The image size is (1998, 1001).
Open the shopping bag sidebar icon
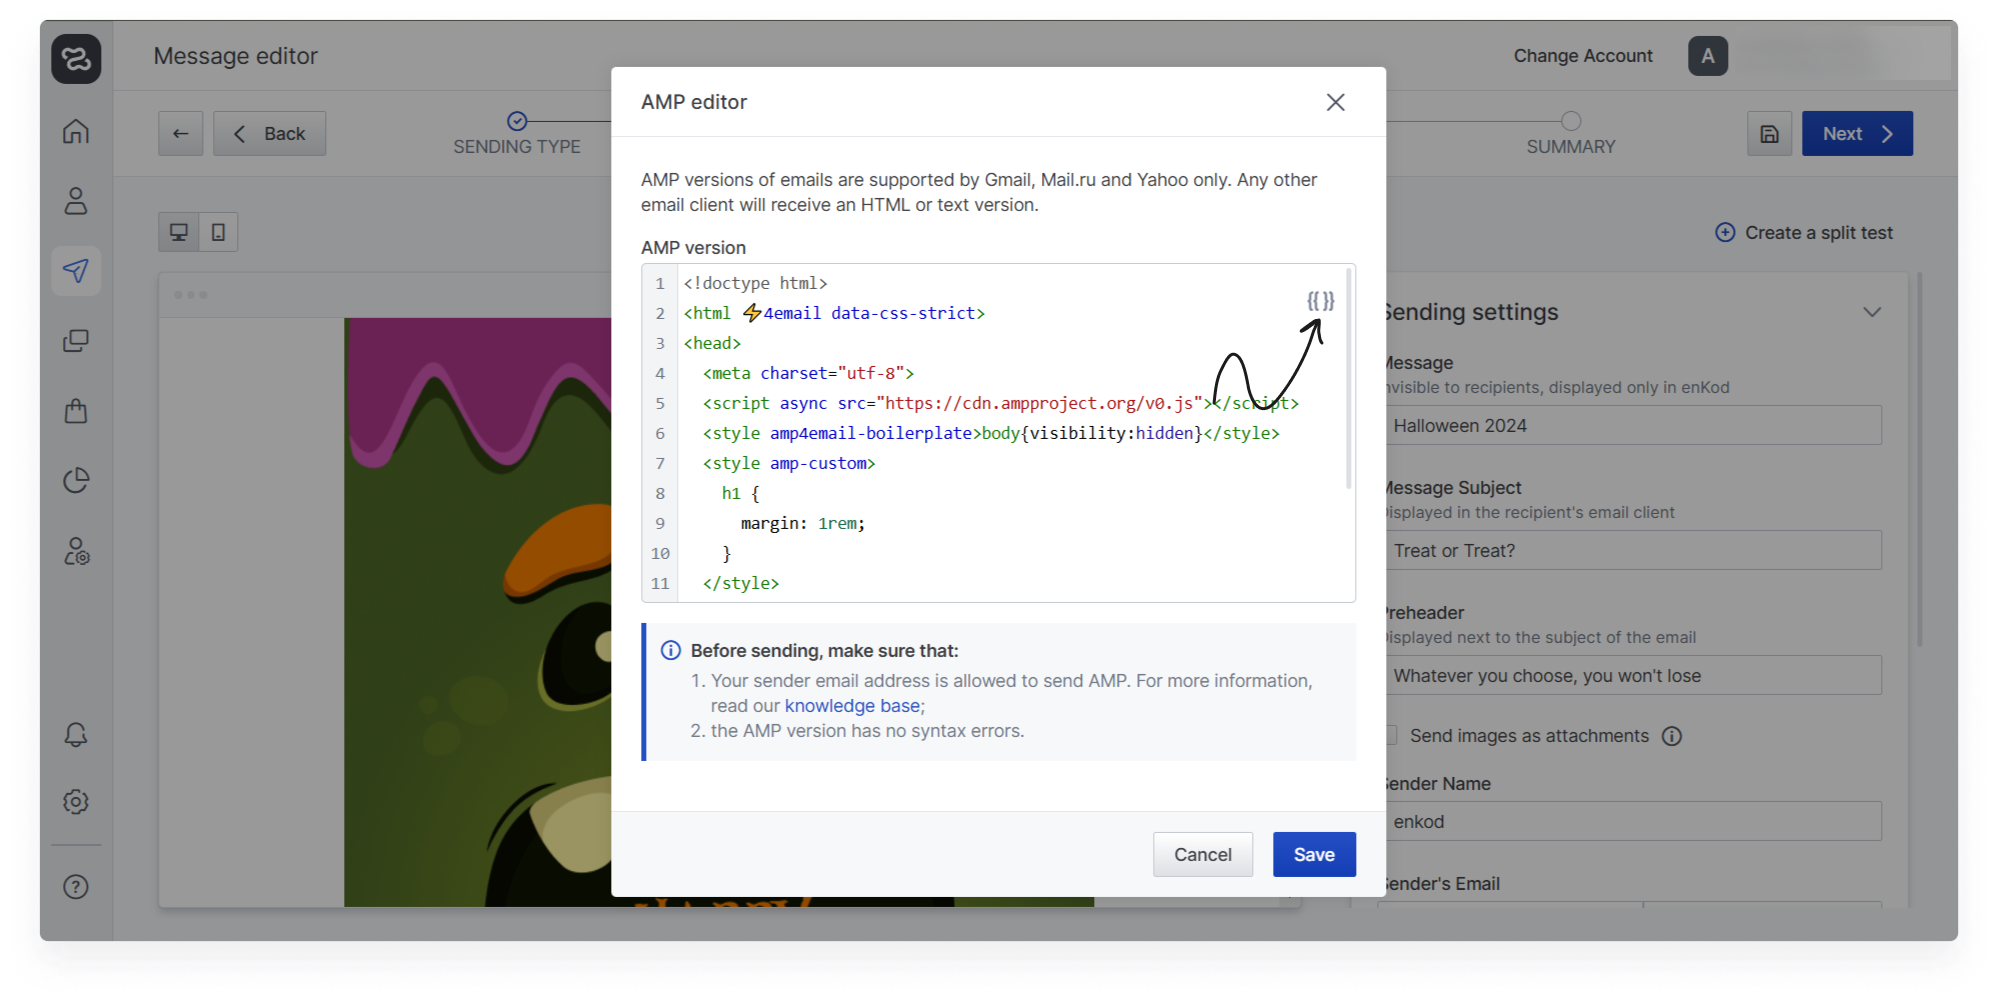tap(76, 411)
